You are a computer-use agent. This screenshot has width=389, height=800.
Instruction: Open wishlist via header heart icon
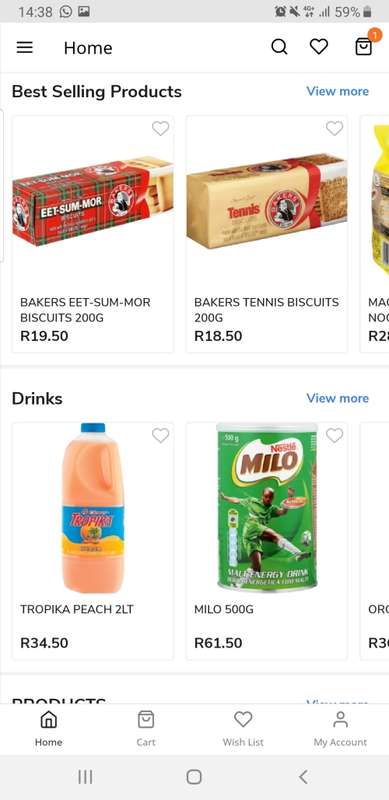click(319, 47)
